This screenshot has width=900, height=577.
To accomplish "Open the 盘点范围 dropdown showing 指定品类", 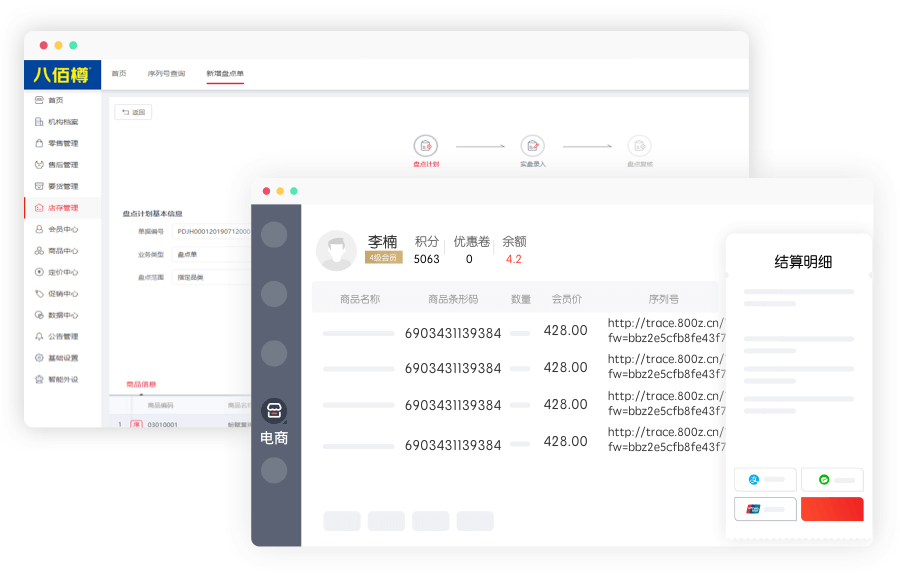I will coord(212,277).
